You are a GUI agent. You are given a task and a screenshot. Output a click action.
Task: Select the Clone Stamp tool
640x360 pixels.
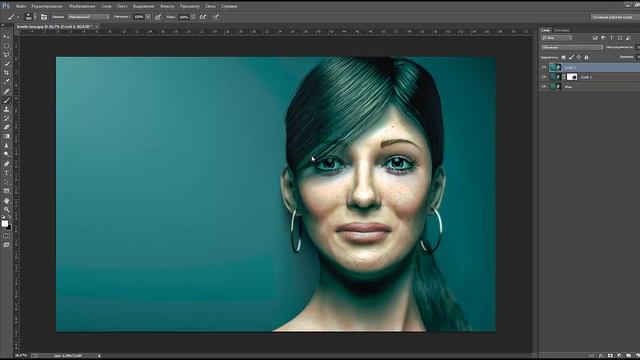click(x=6, y=109)
